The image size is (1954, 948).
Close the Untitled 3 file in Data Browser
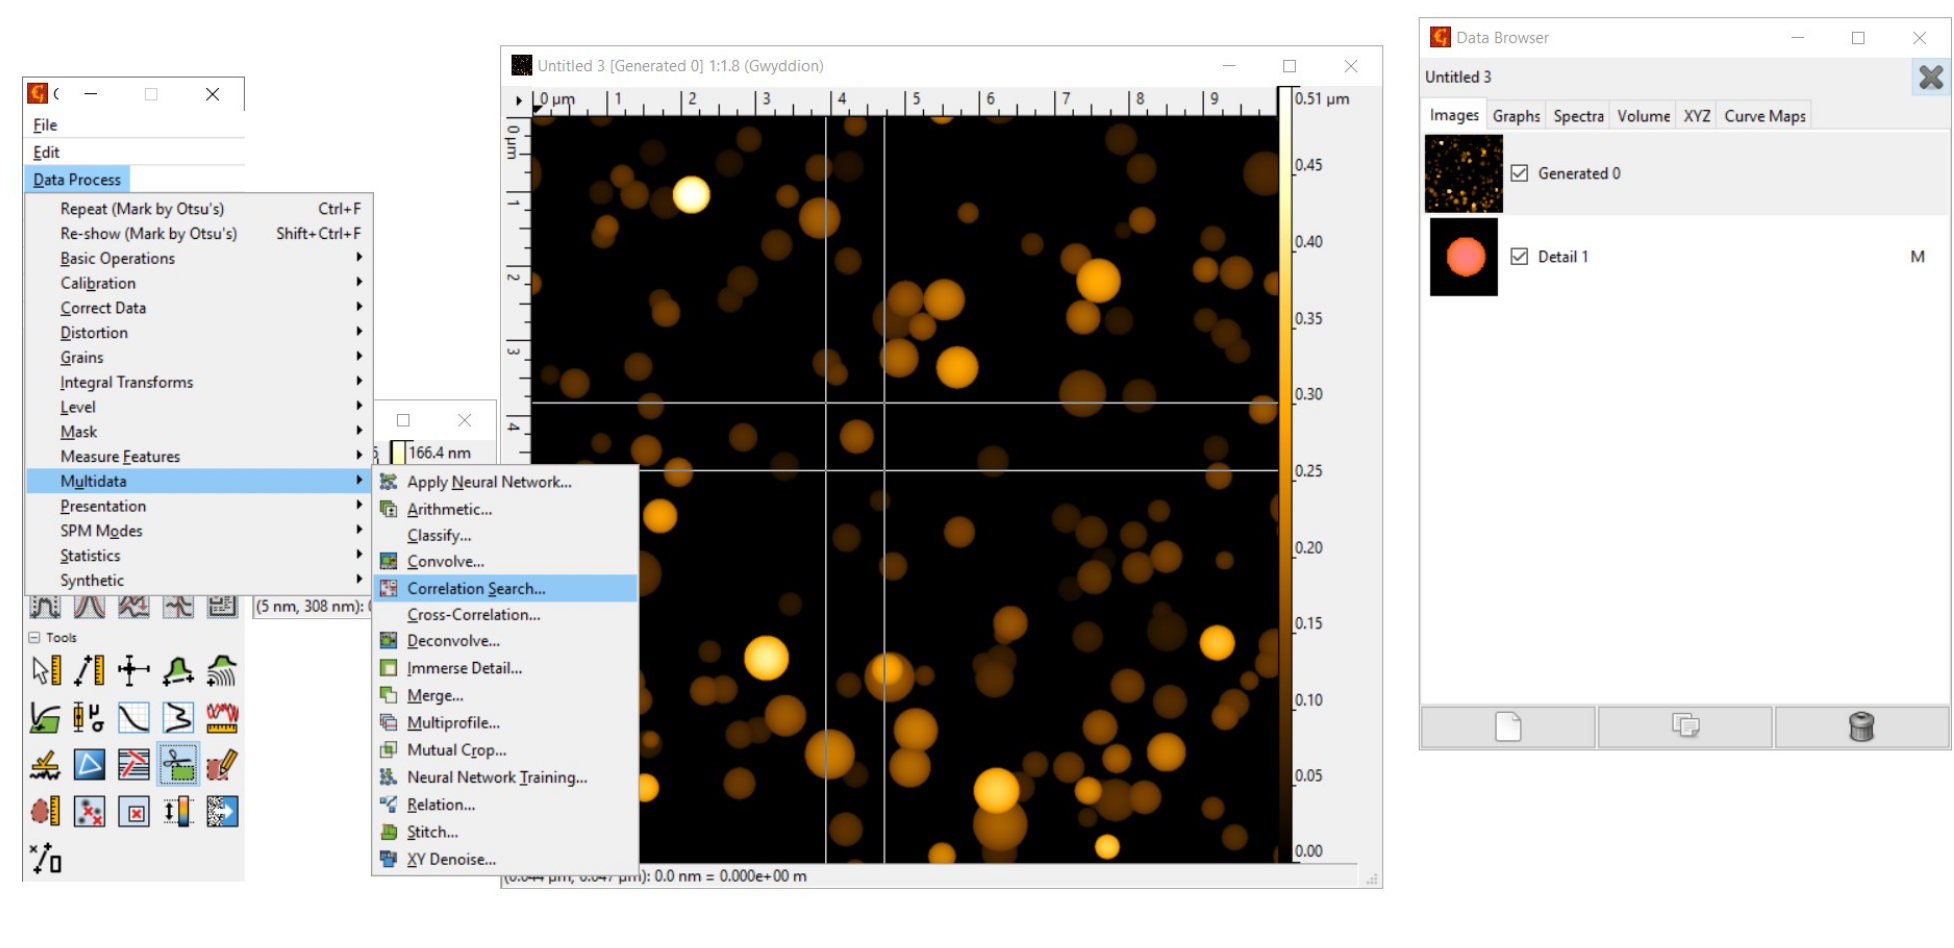click(1930, 77)
